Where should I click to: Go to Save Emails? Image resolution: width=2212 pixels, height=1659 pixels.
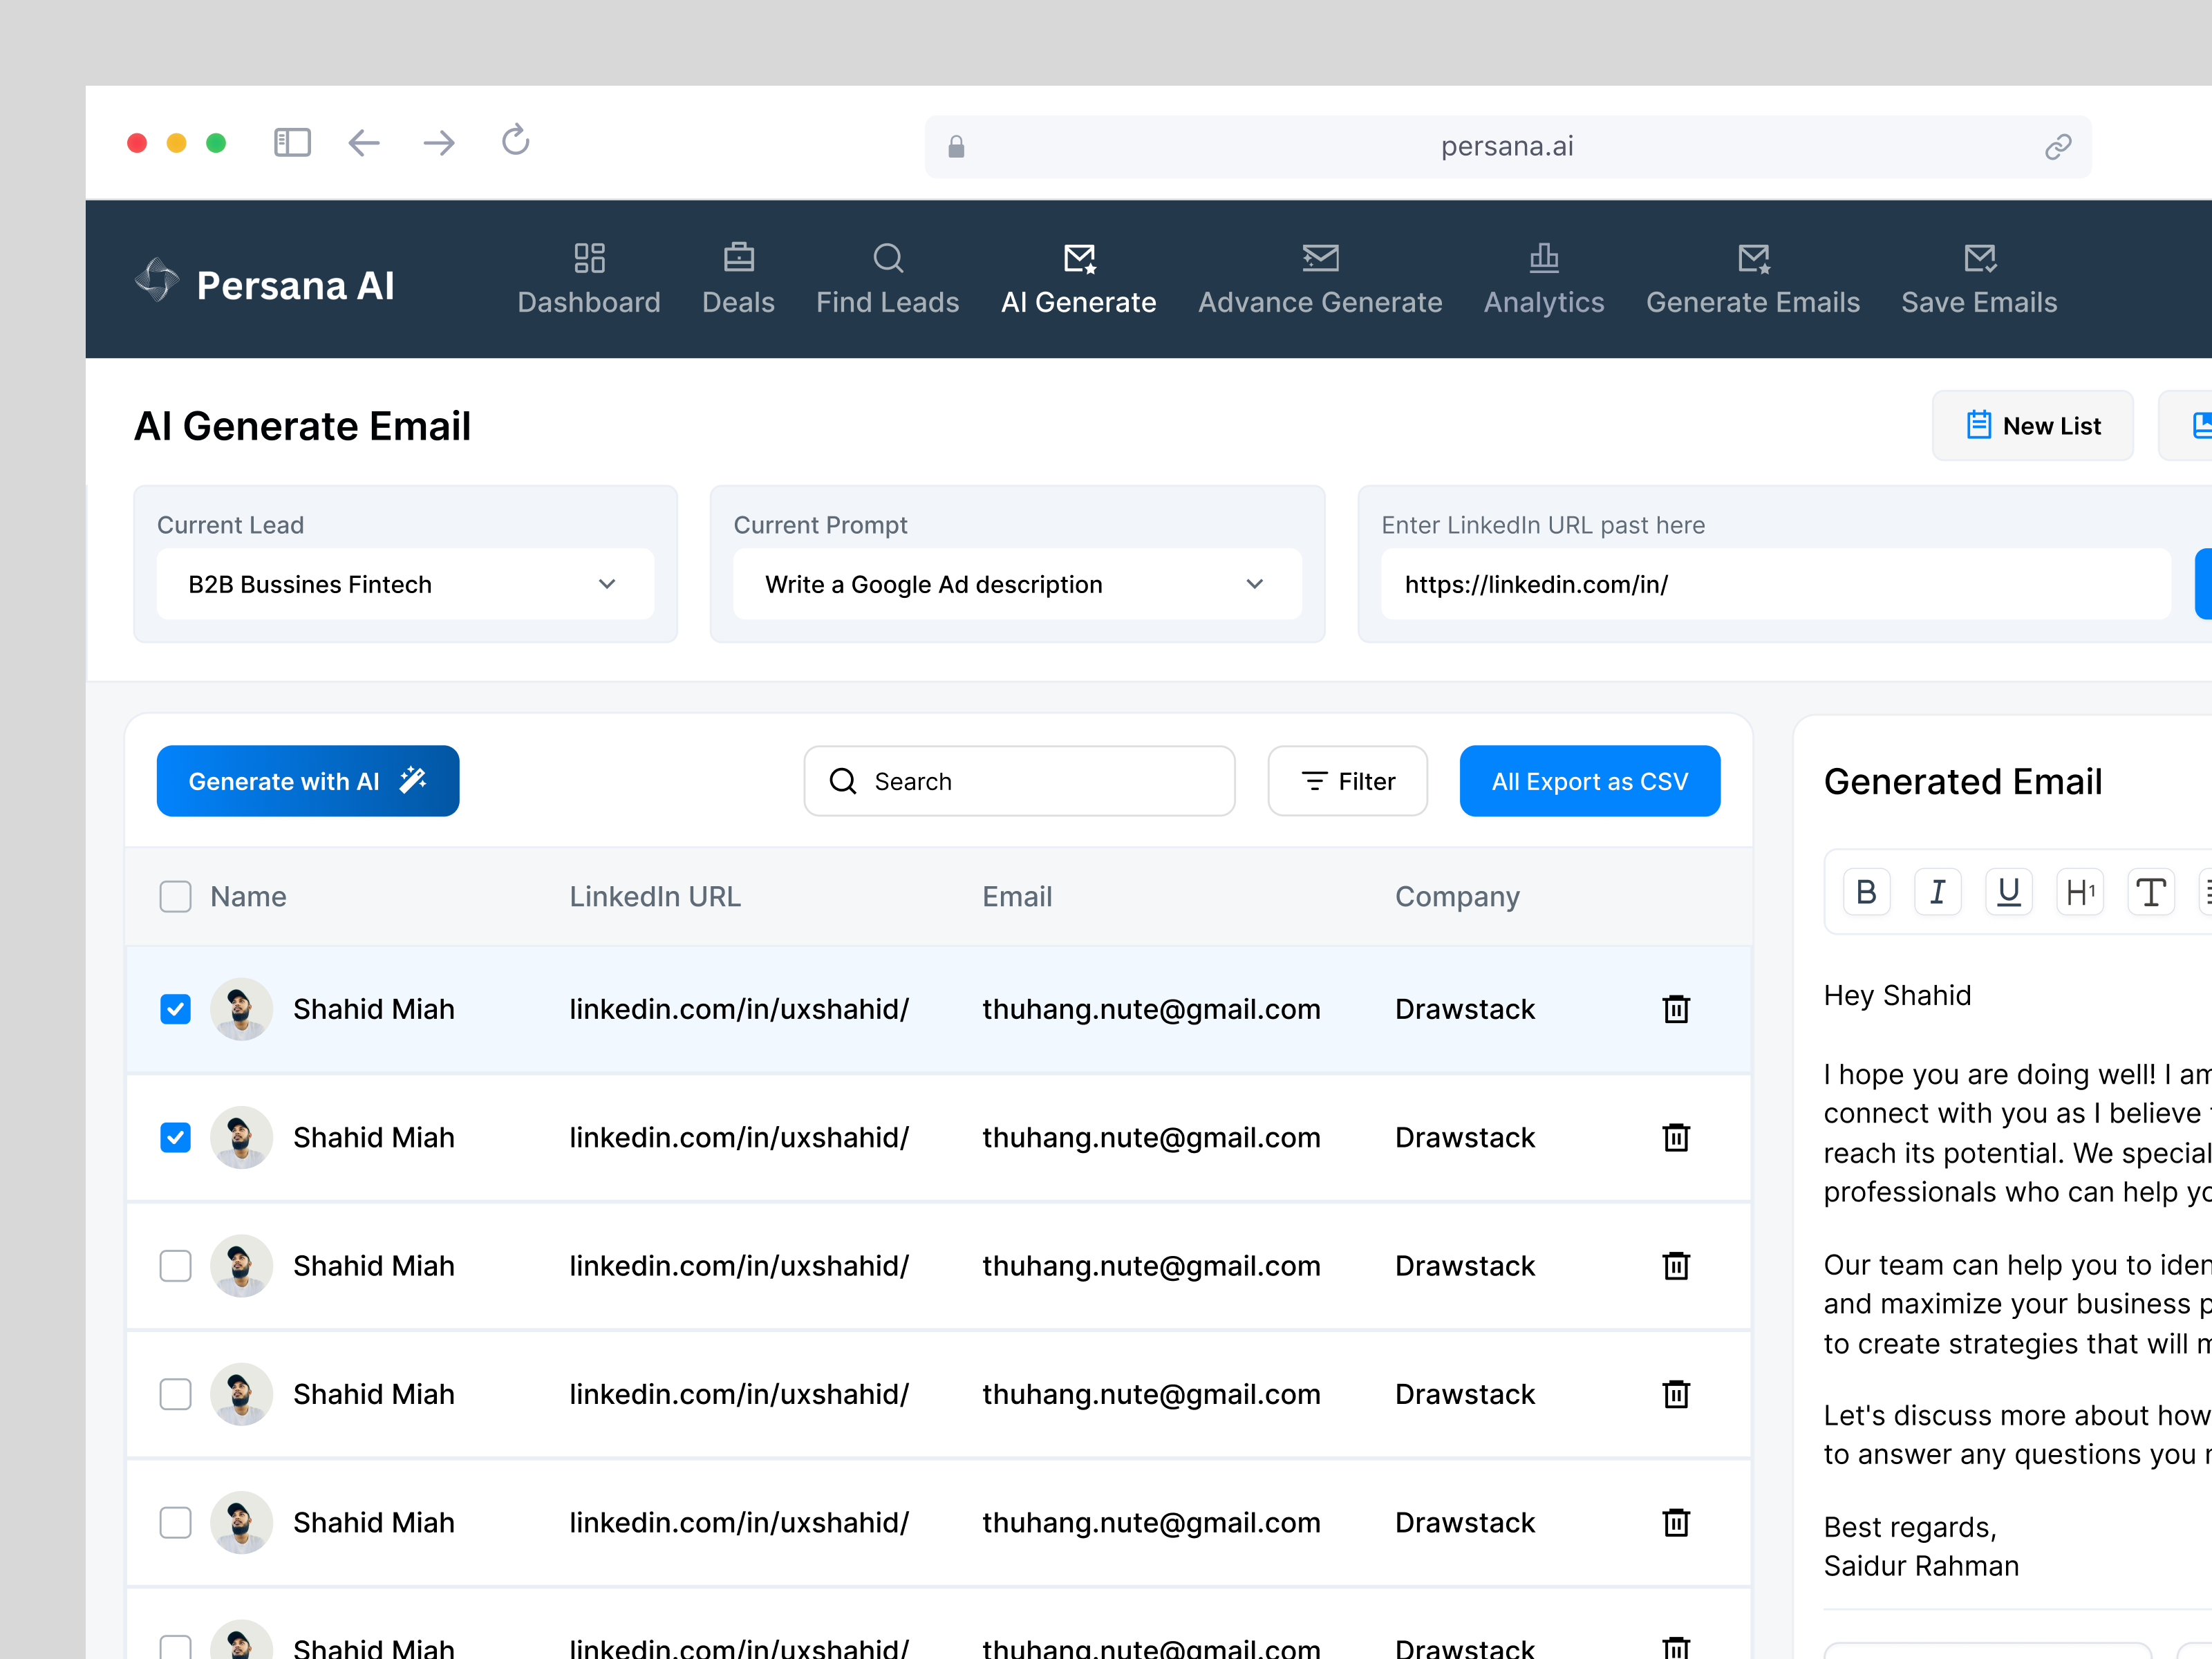[x=1978, y=280]
